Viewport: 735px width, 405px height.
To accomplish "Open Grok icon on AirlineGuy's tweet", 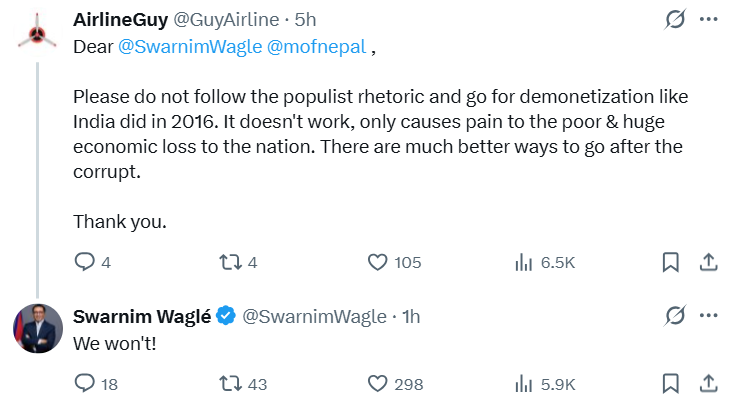I will coord(675,20).
